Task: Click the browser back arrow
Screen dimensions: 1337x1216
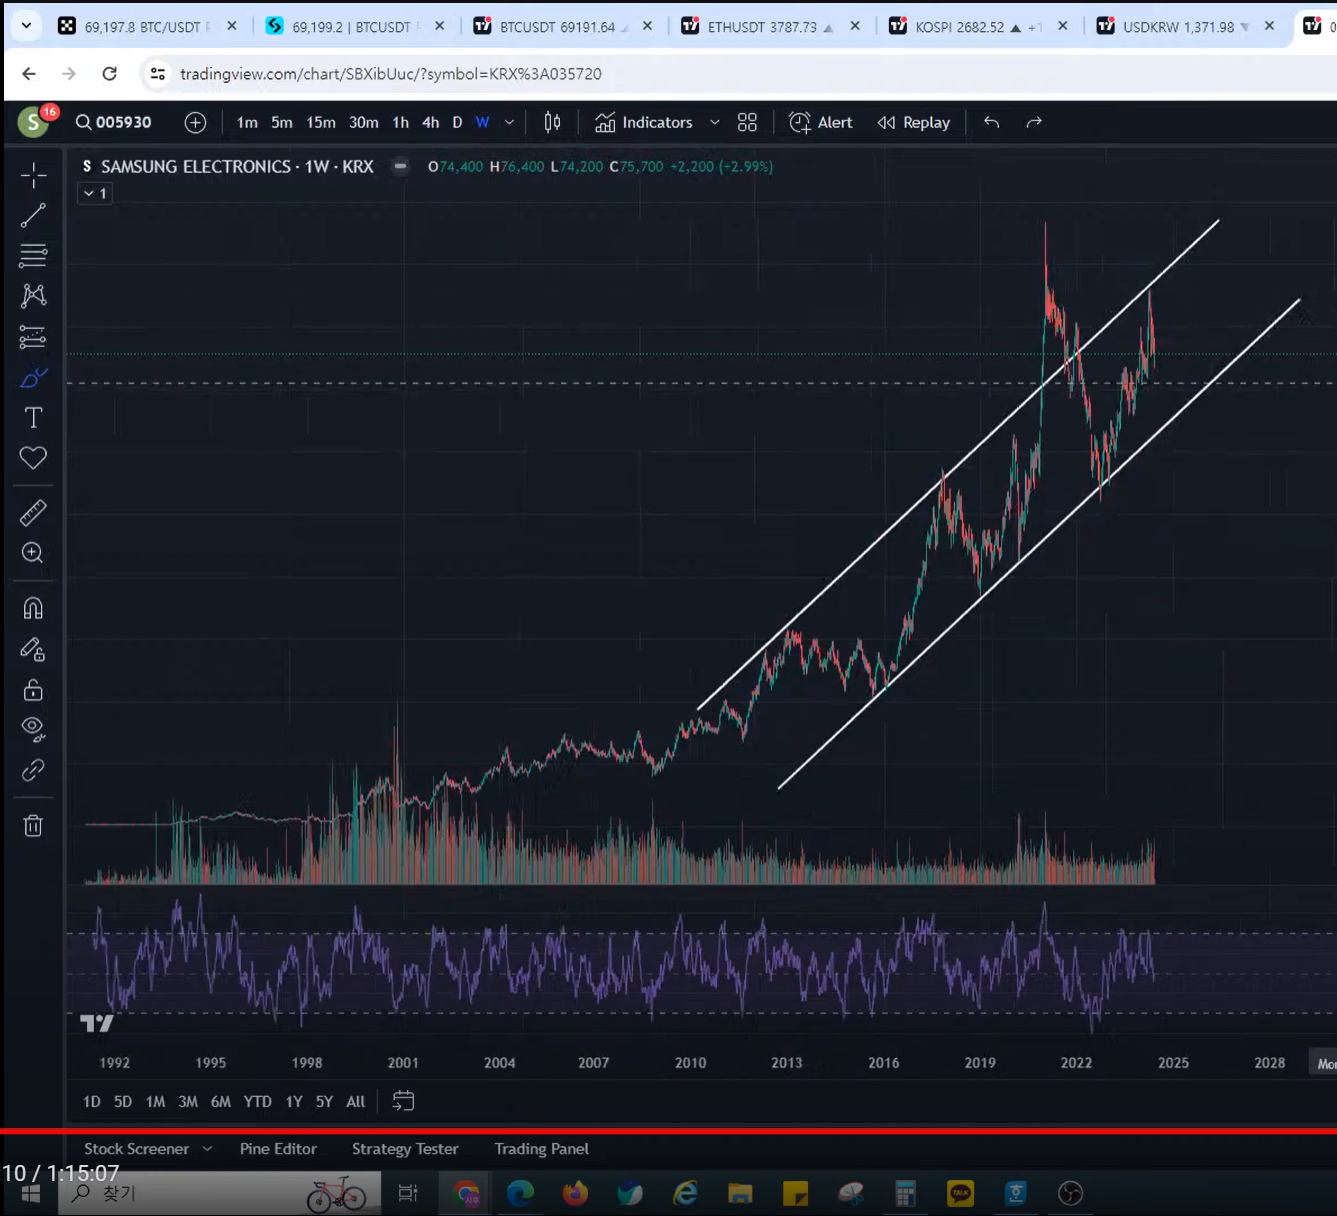Action: pos(29,73)
